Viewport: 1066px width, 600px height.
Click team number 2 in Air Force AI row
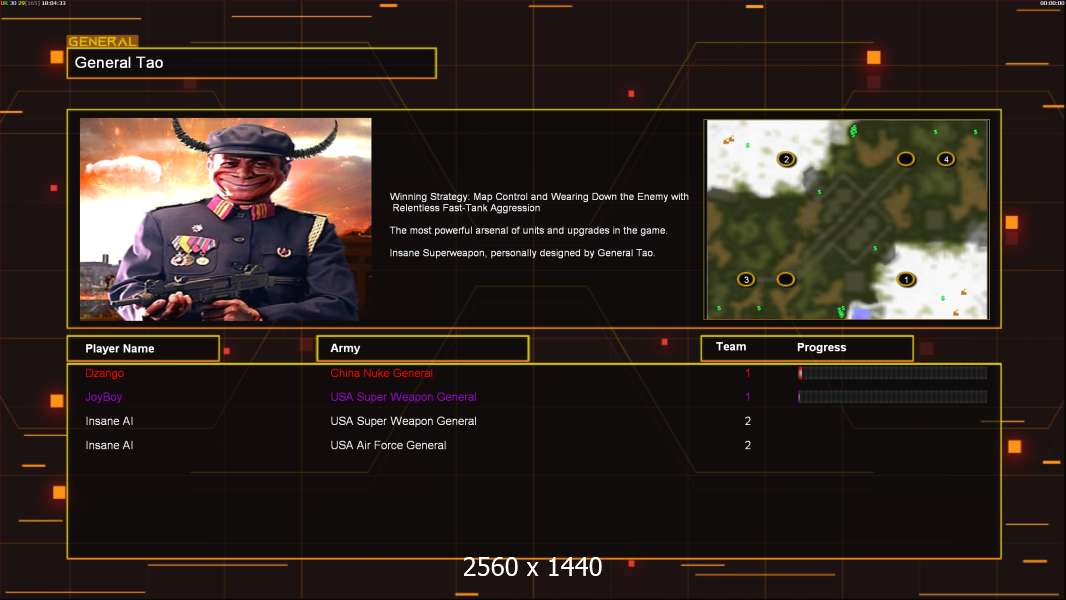748,445
